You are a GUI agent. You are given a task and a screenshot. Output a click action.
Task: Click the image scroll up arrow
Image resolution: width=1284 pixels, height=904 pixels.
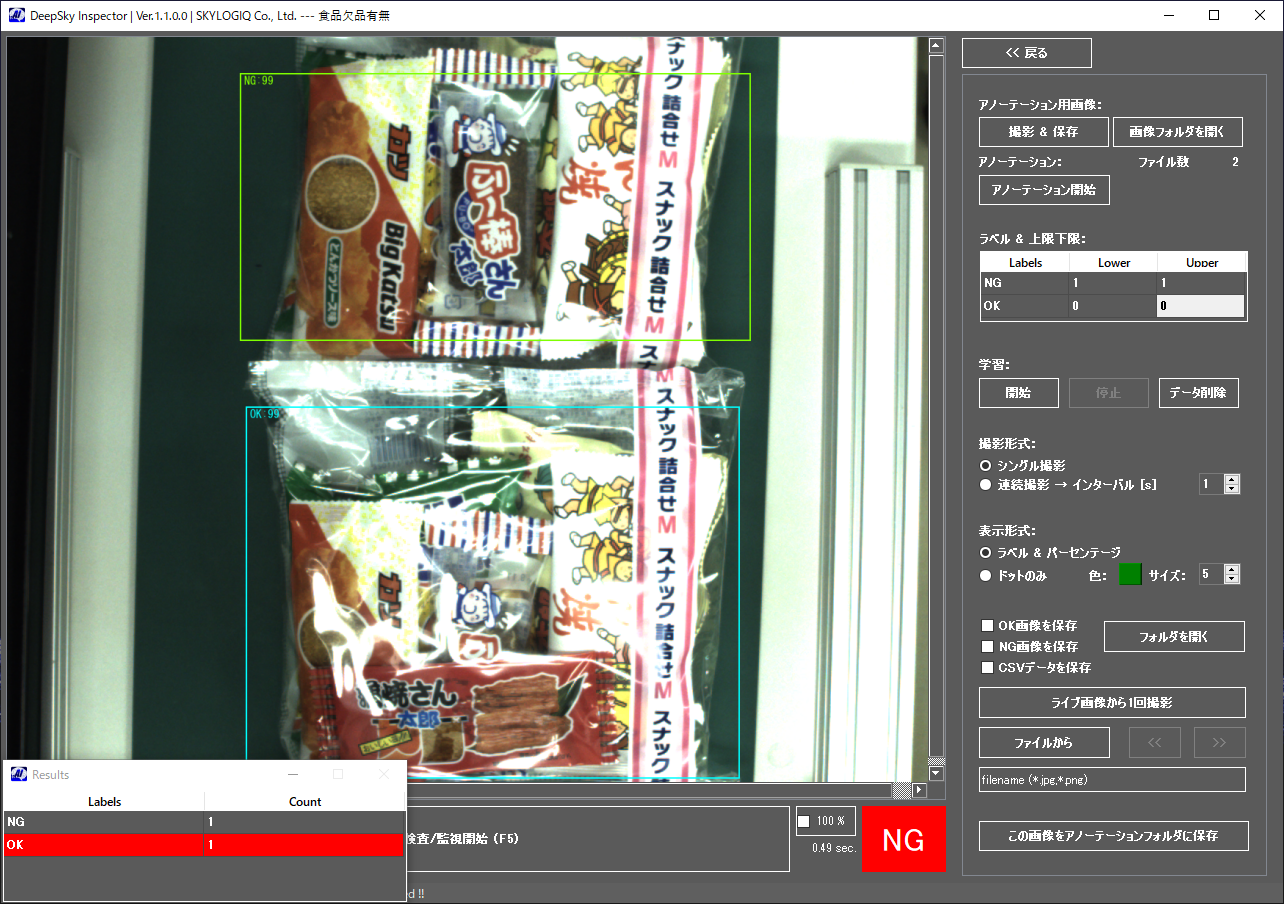(936, 46)
